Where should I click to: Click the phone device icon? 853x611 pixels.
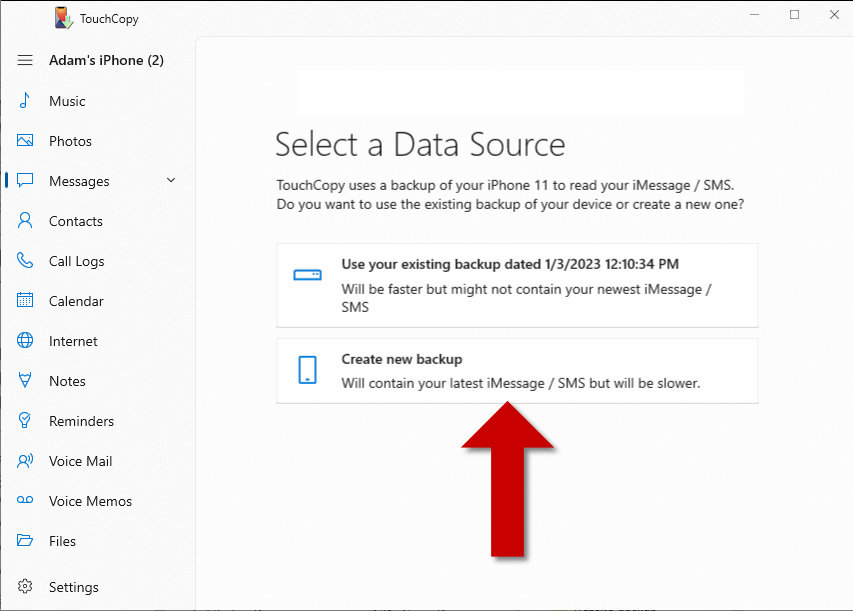click(307, 370)
